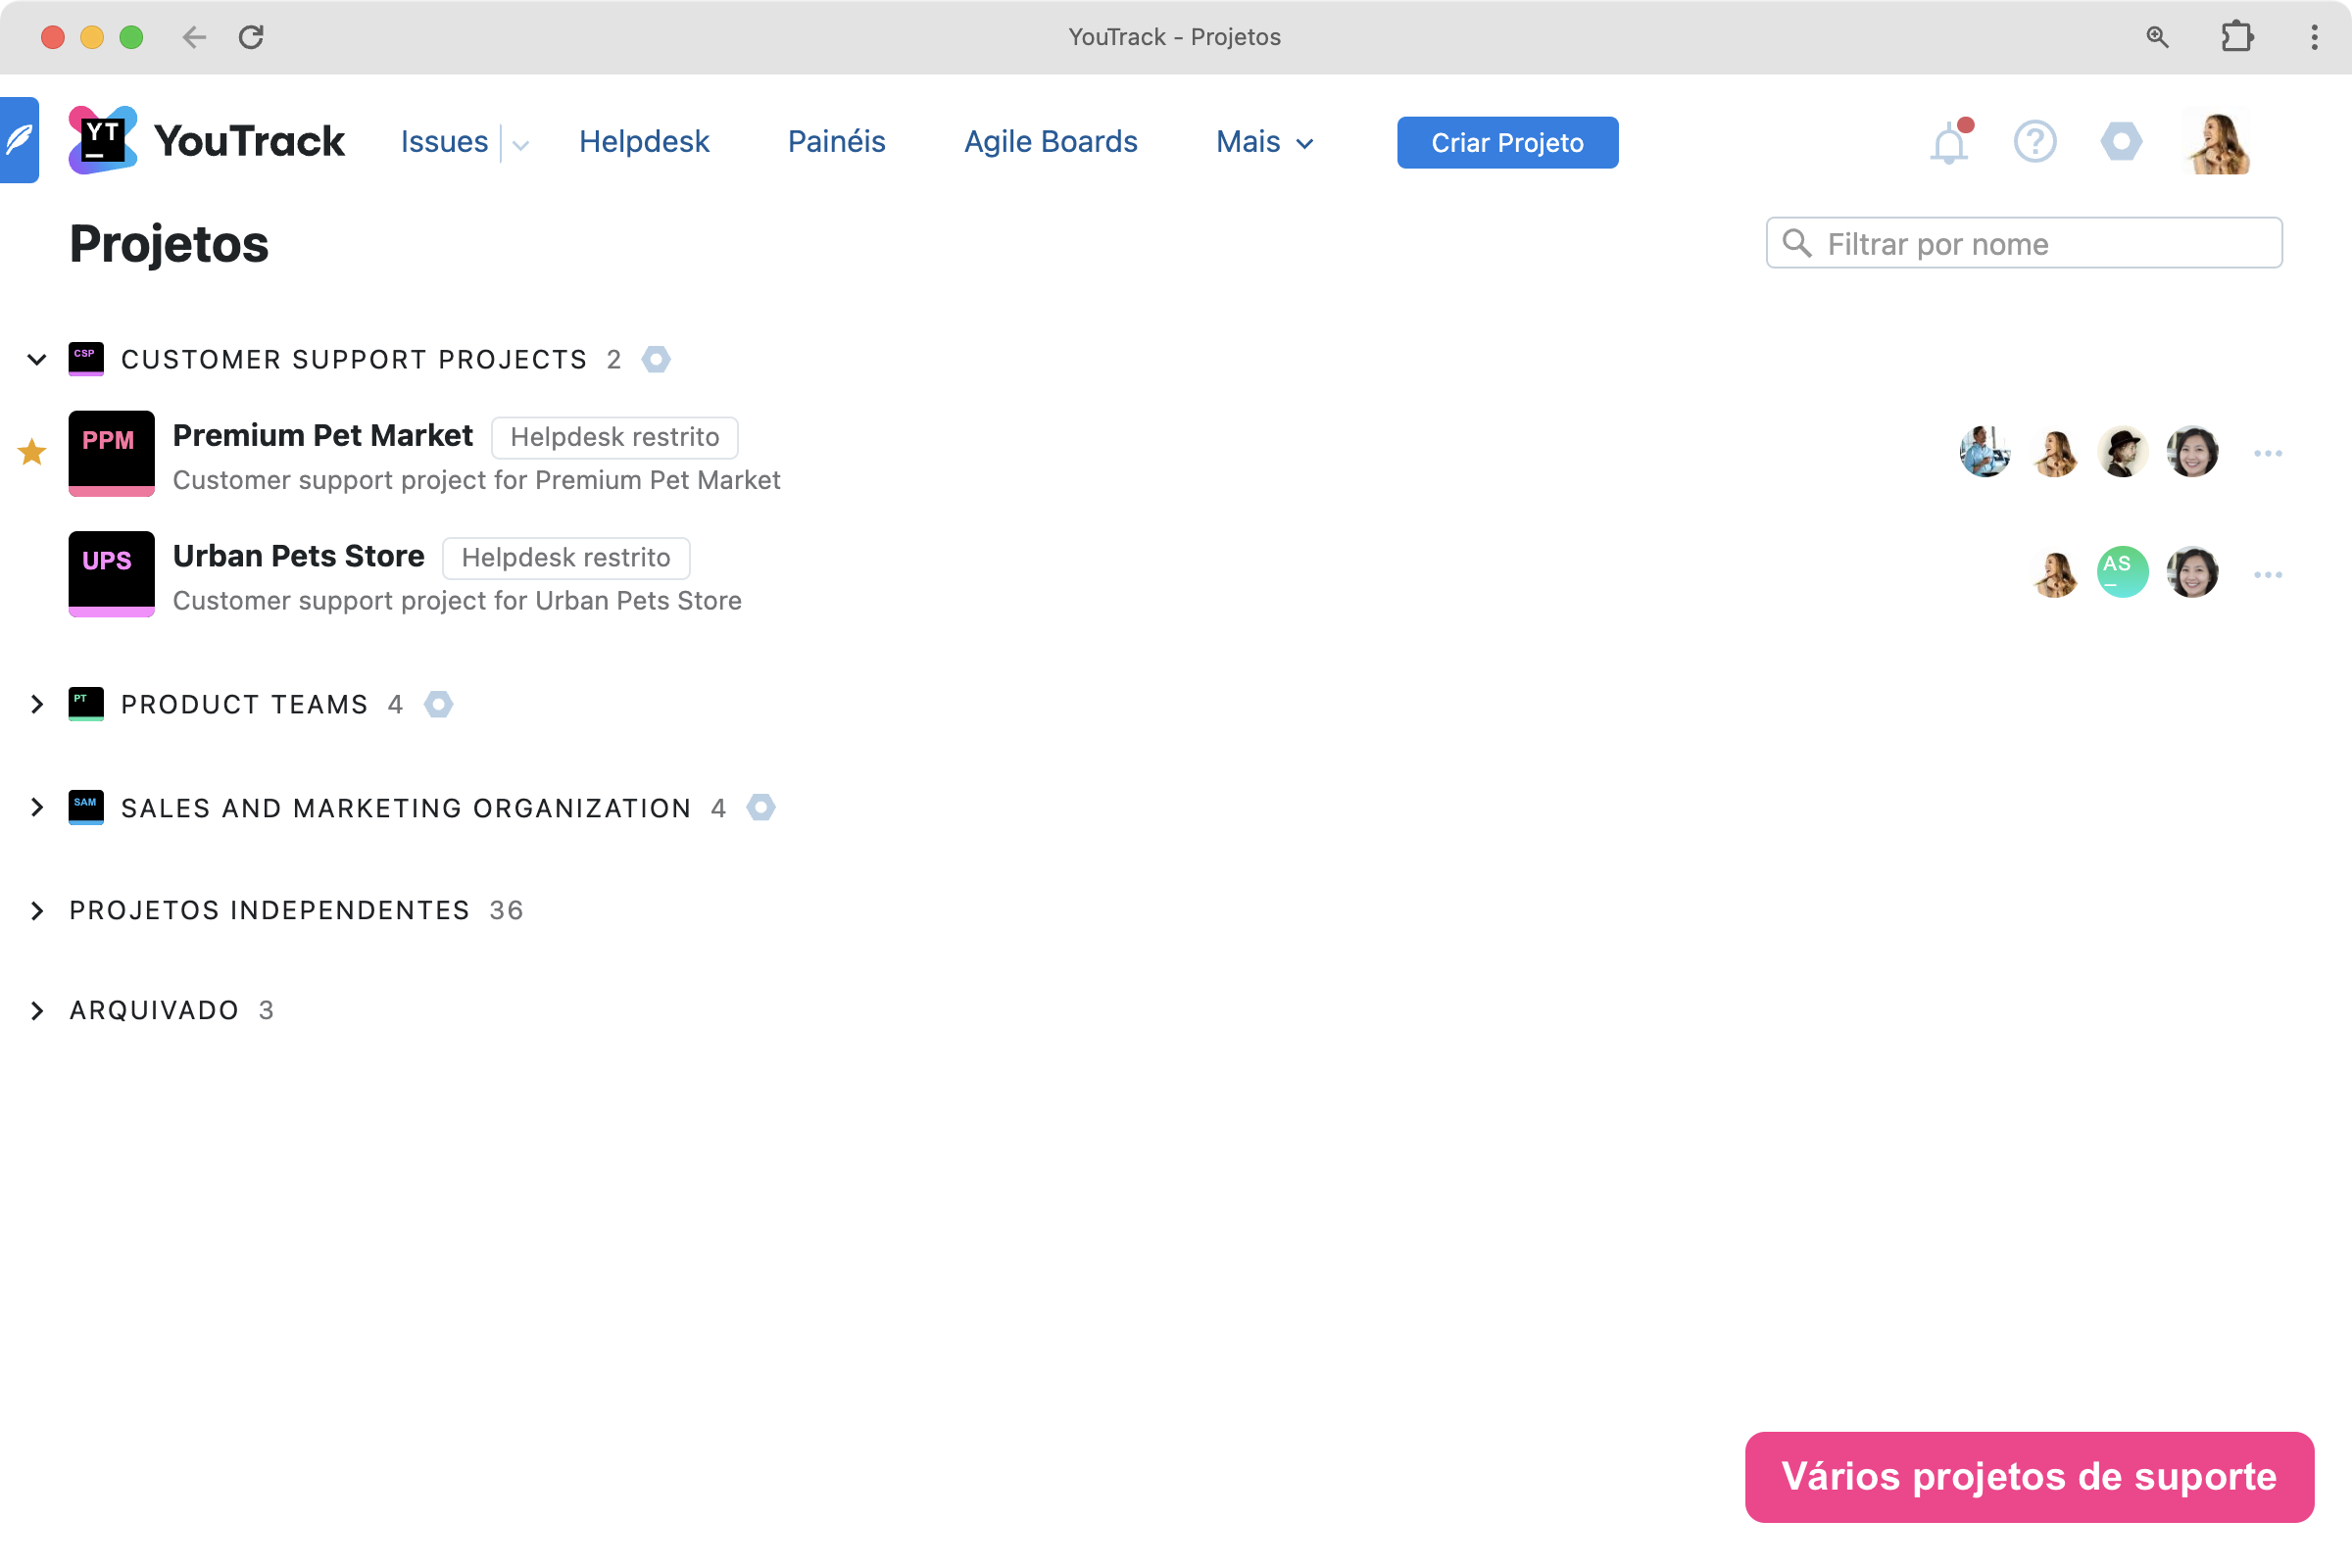
Task: Open the blue feather sidebar tab
Action: pyautogui.click(x=19, y=140)
